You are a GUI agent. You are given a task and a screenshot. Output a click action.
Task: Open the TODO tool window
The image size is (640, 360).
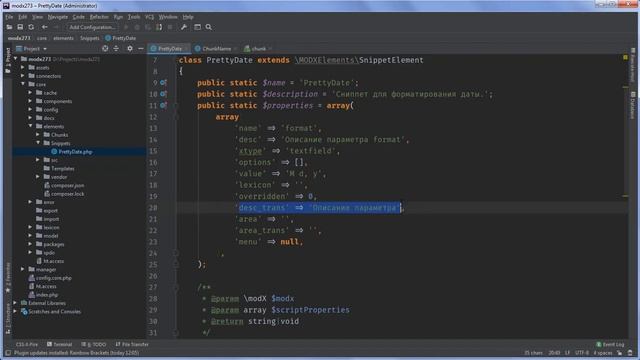94,344
